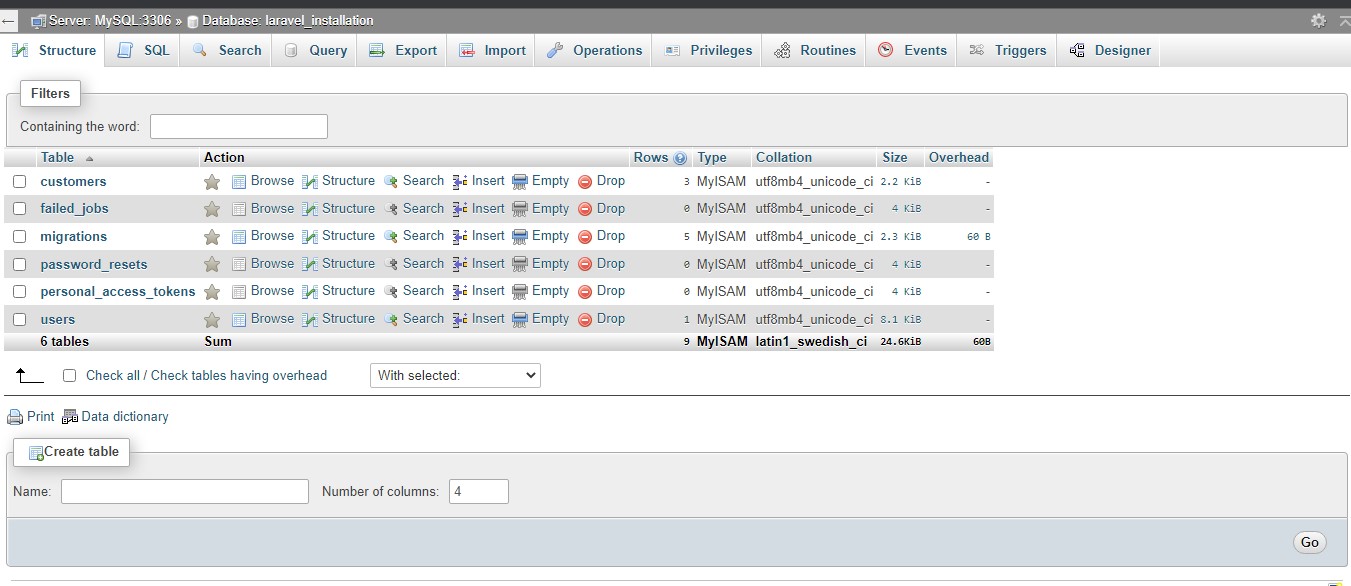
Task: Click the 60 B overhead value for migrations
Action: [978, 237]
